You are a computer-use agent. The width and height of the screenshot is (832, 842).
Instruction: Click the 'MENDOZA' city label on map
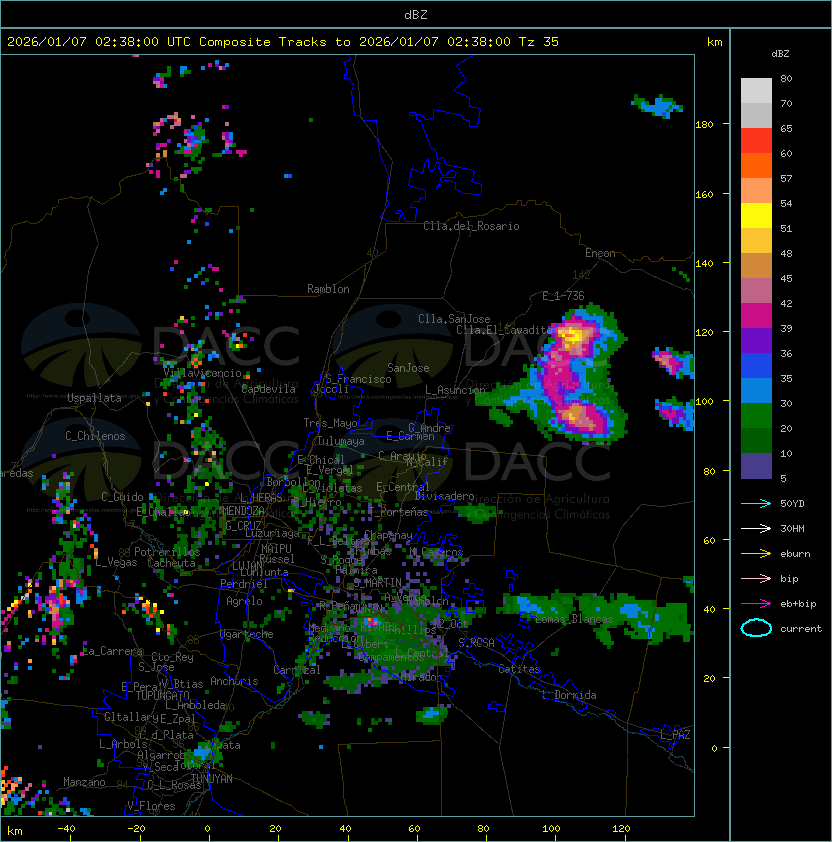pyautogui.click(x=243, y=510)
